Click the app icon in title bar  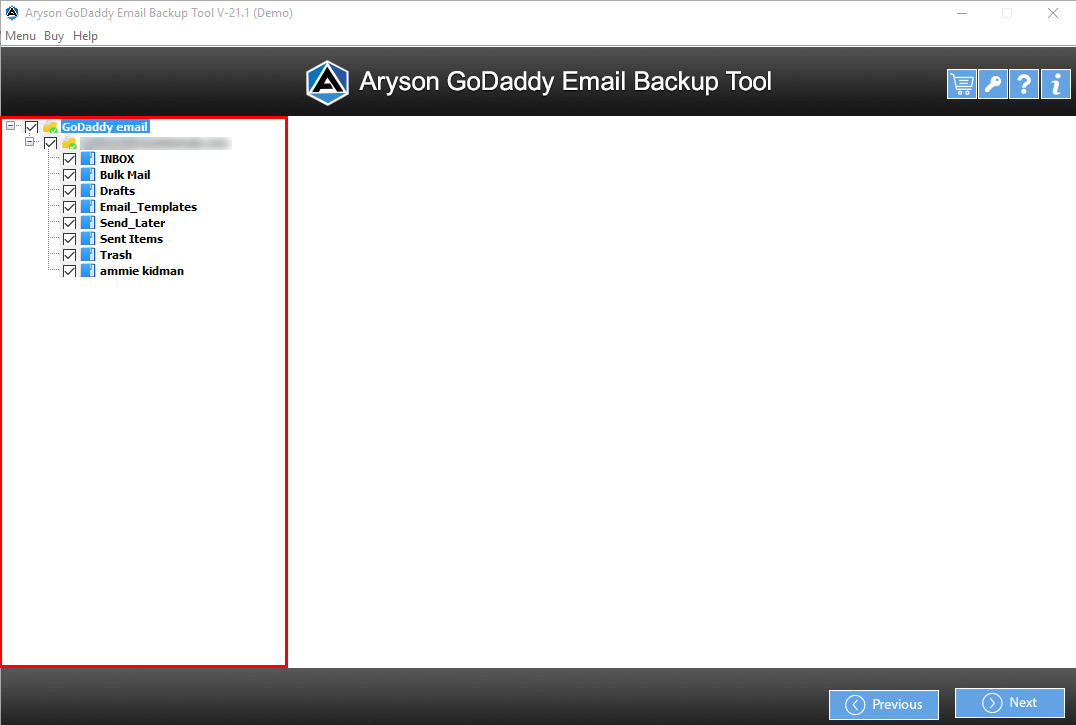click(12, 13)
